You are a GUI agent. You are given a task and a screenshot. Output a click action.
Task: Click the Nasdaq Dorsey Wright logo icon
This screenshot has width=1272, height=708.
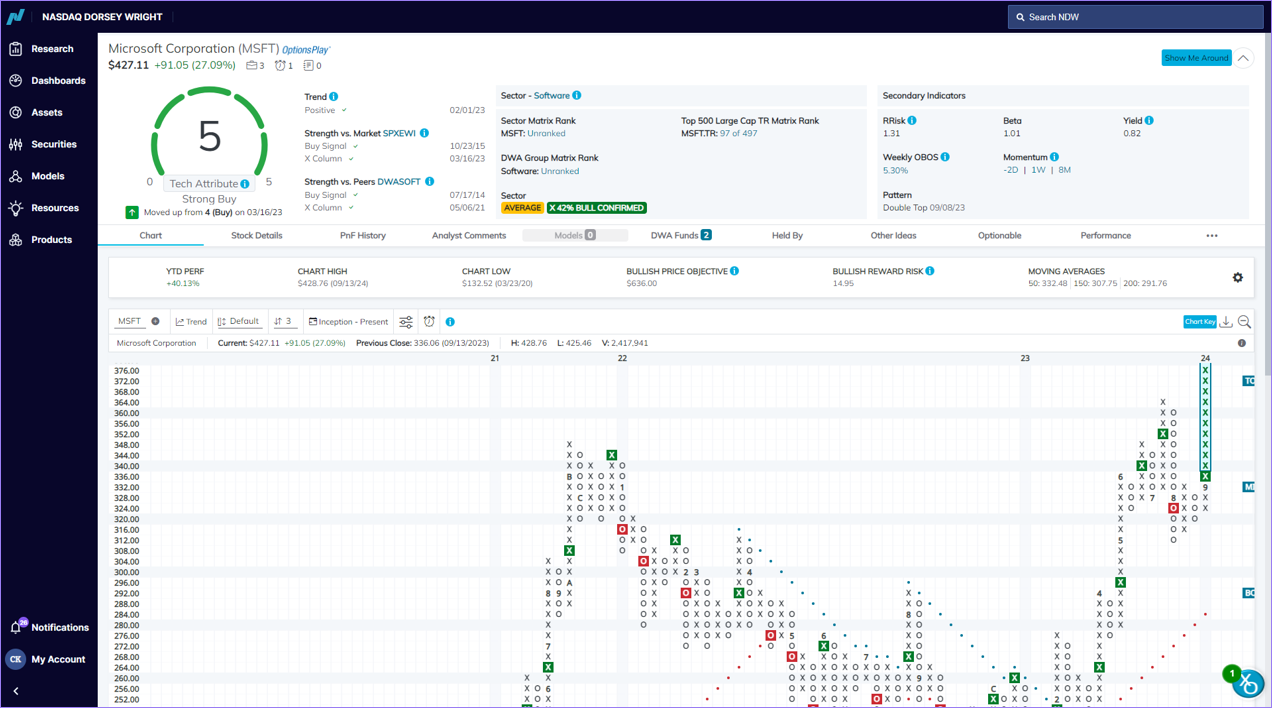[x=16, y=17]
